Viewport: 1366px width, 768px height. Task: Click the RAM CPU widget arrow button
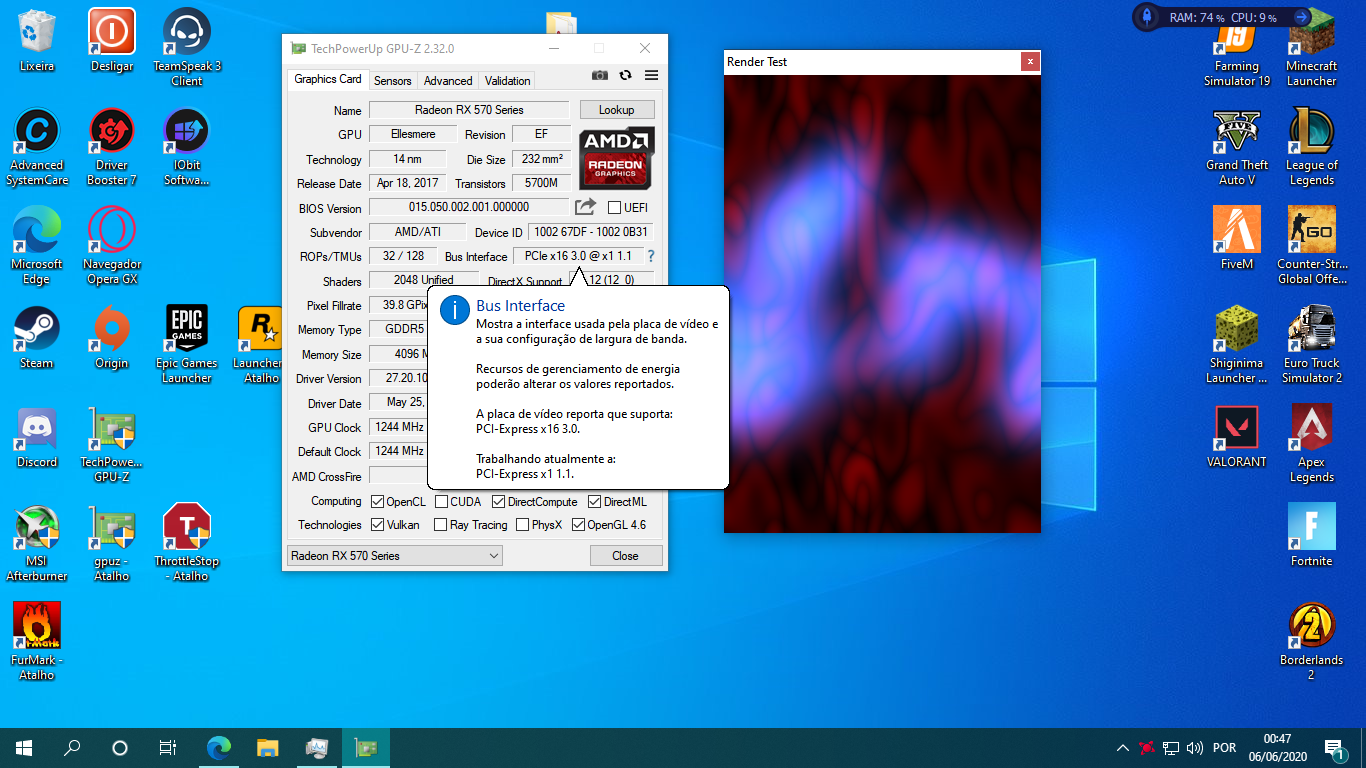point(1301,17)
